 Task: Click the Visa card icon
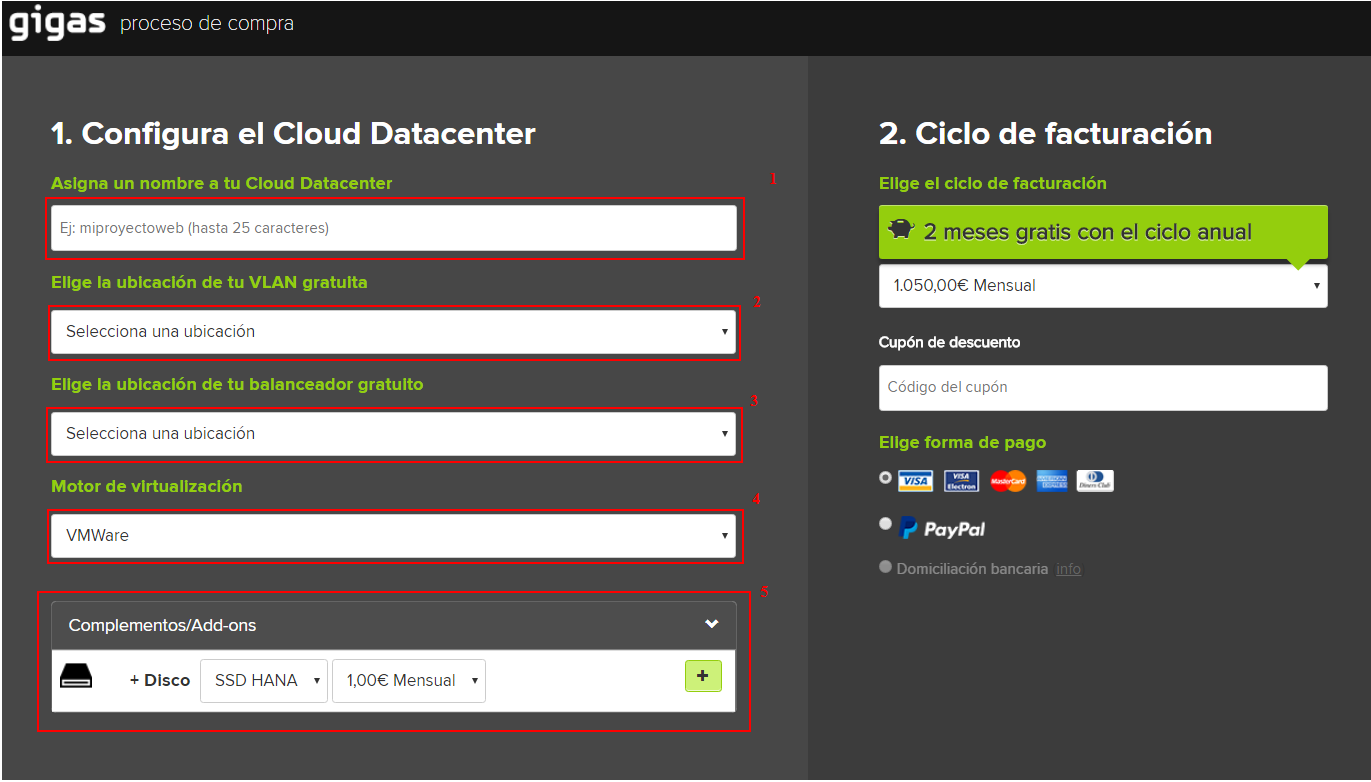click(x=915, y=481)
